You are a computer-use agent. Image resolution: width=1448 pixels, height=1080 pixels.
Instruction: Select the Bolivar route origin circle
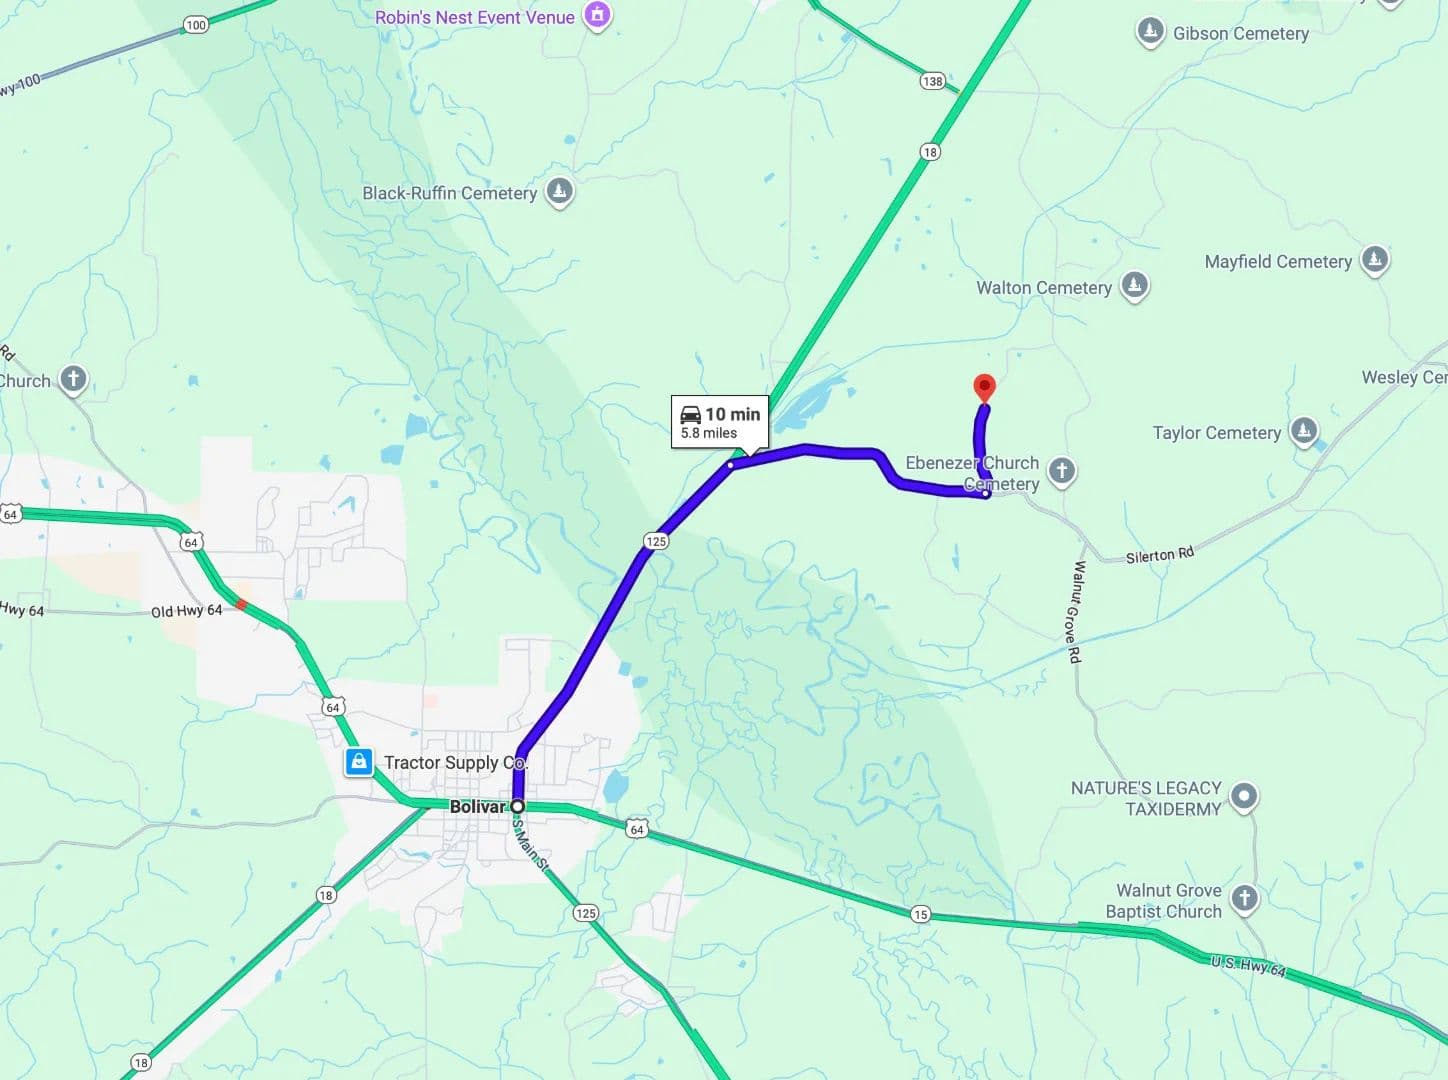518,806
